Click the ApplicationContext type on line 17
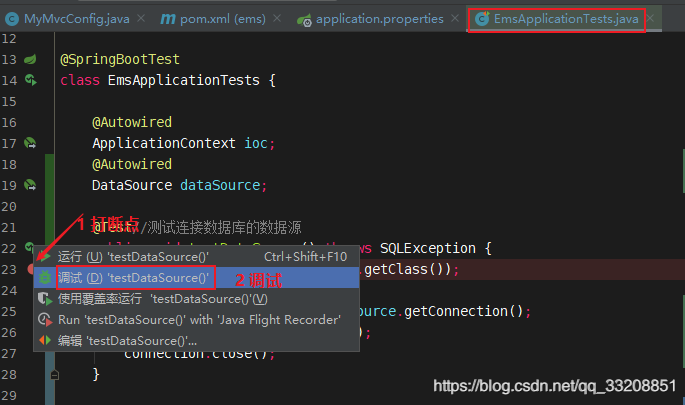 point(164,143)
